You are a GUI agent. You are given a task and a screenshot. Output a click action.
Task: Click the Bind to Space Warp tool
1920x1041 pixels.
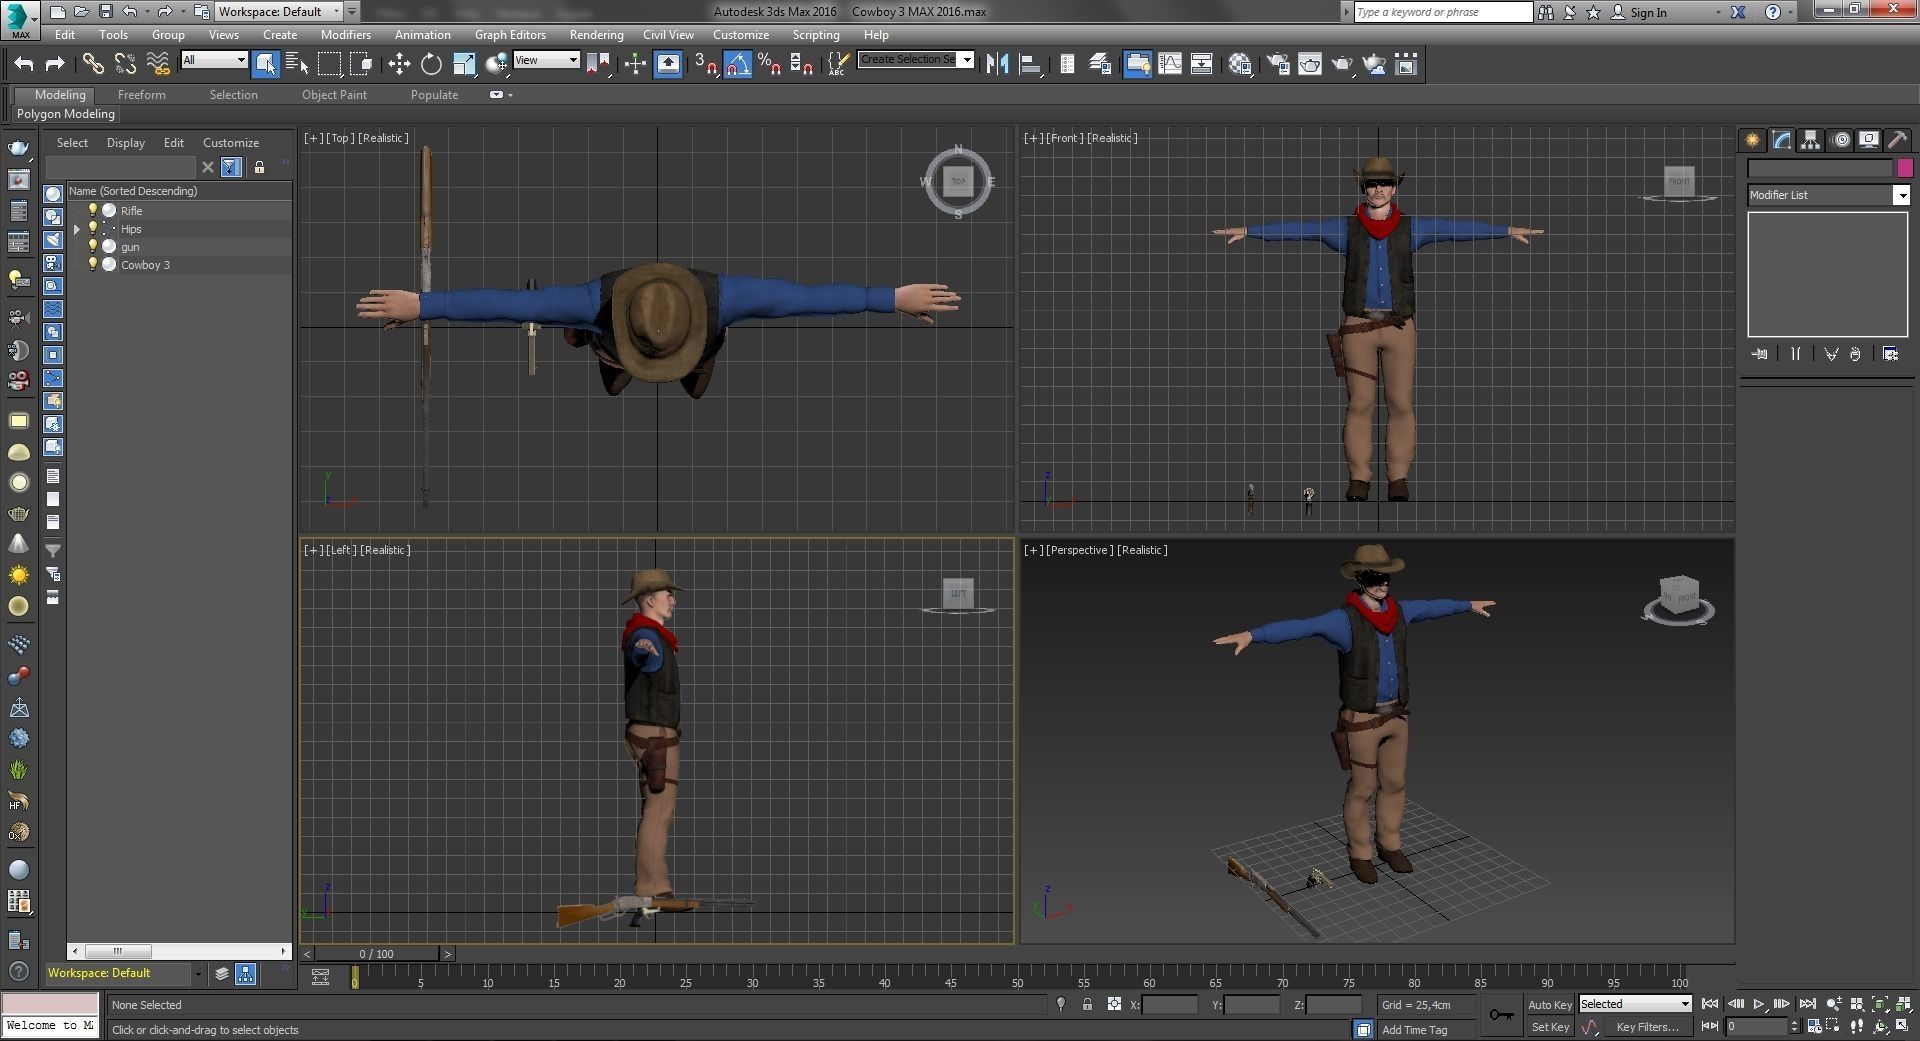(158, 64)
